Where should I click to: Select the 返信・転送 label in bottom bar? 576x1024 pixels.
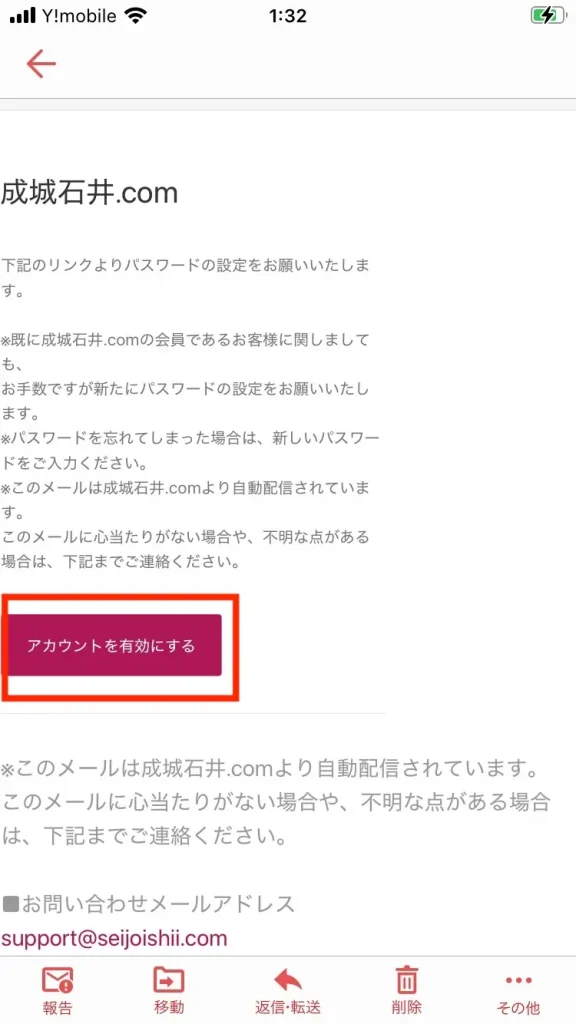pos(288,1008)
